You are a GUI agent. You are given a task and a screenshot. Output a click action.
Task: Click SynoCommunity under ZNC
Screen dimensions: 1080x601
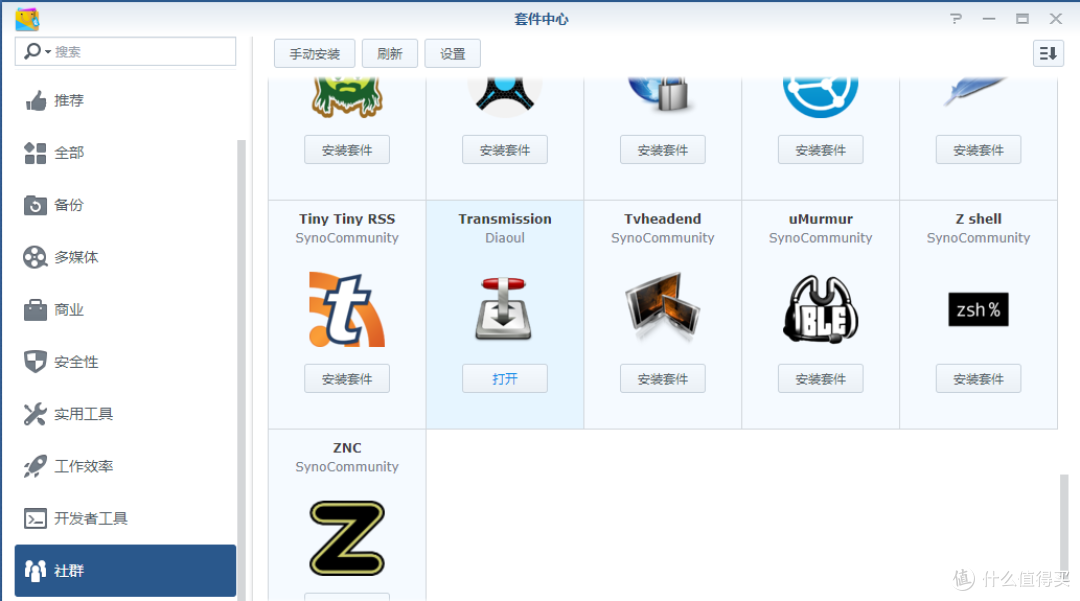[x=347, y=467]
